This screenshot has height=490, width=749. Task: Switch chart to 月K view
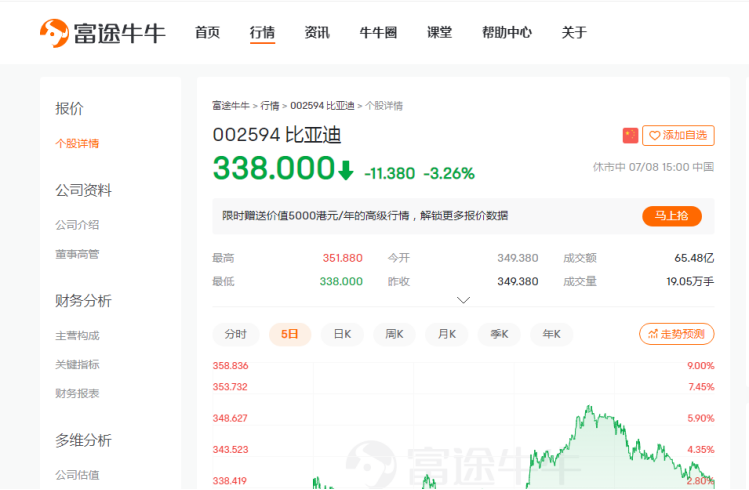coord(446,334)
